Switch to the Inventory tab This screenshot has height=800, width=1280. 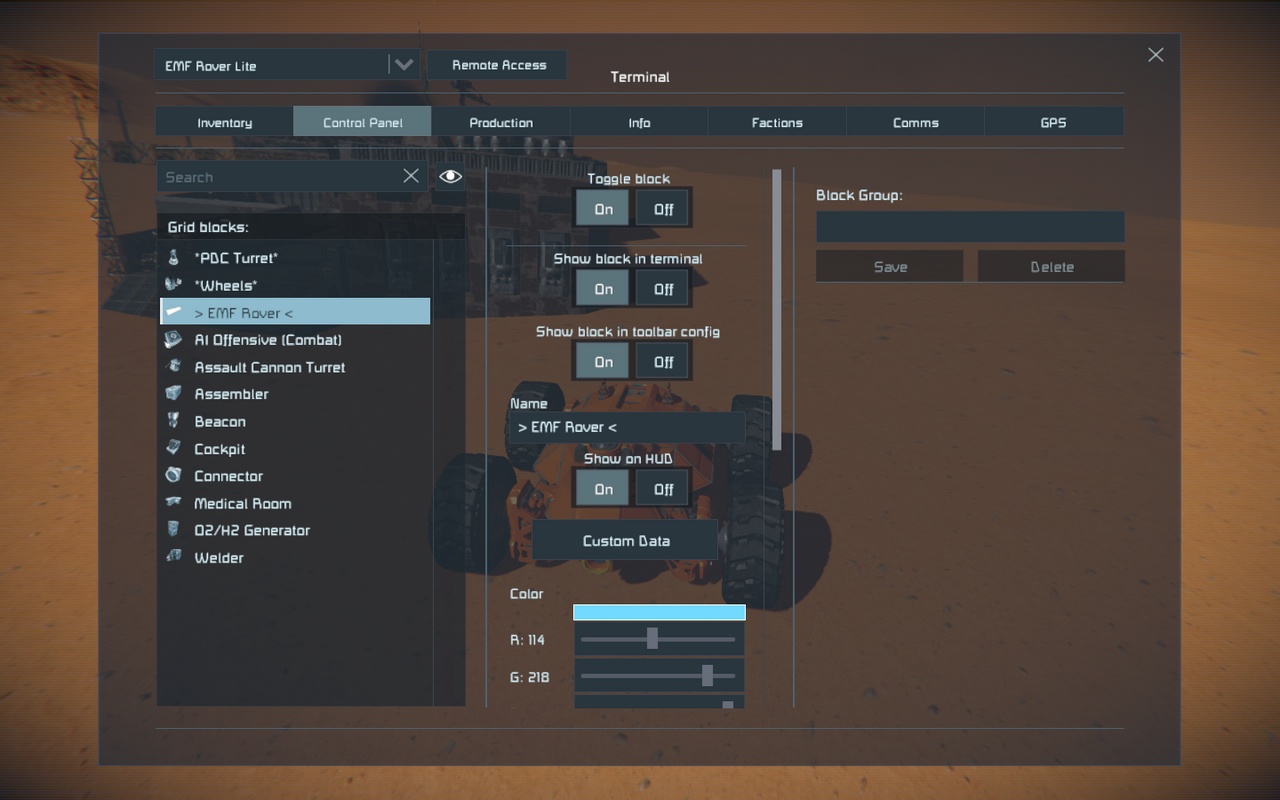click(x=224, y=122)
